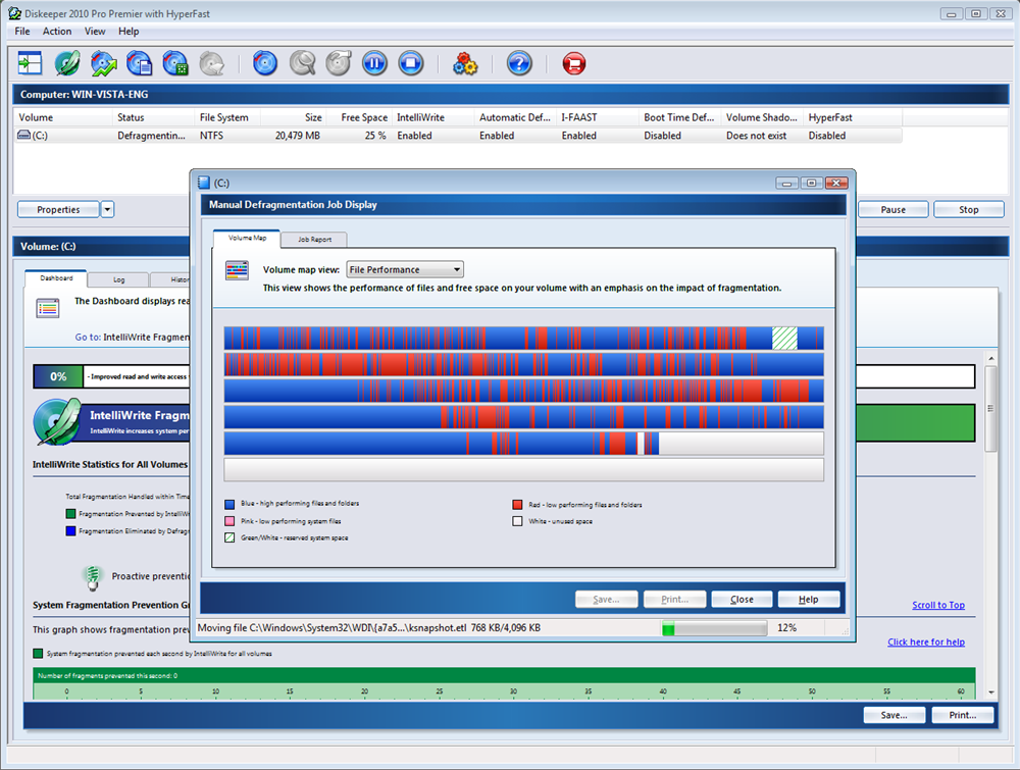Viewport: 1020px width, 770px height.
Task: Click the Pause button
Action: [893, 209]
